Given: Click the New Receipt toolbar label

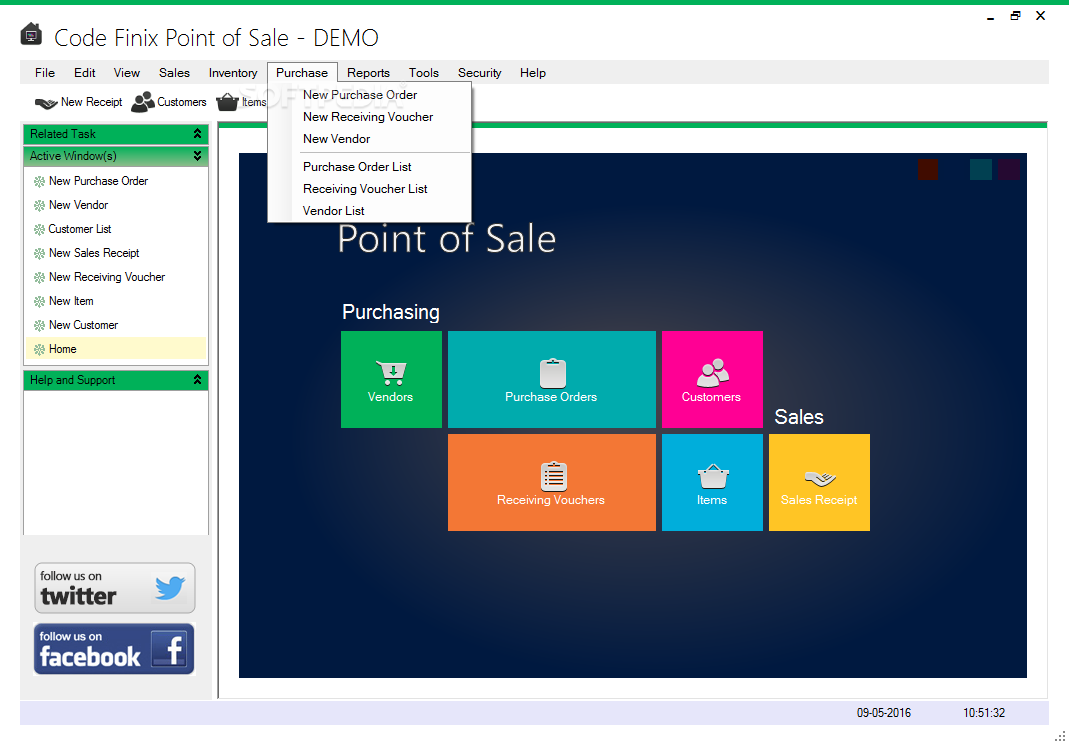Looking at the screenshot, I should tap(91, 102).
